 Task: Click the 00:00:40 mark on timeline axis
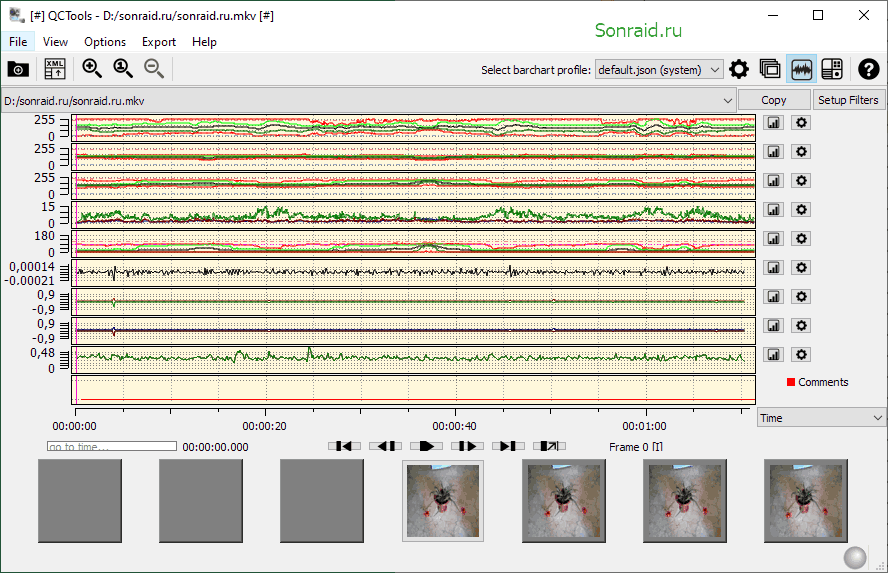[455, 426]
